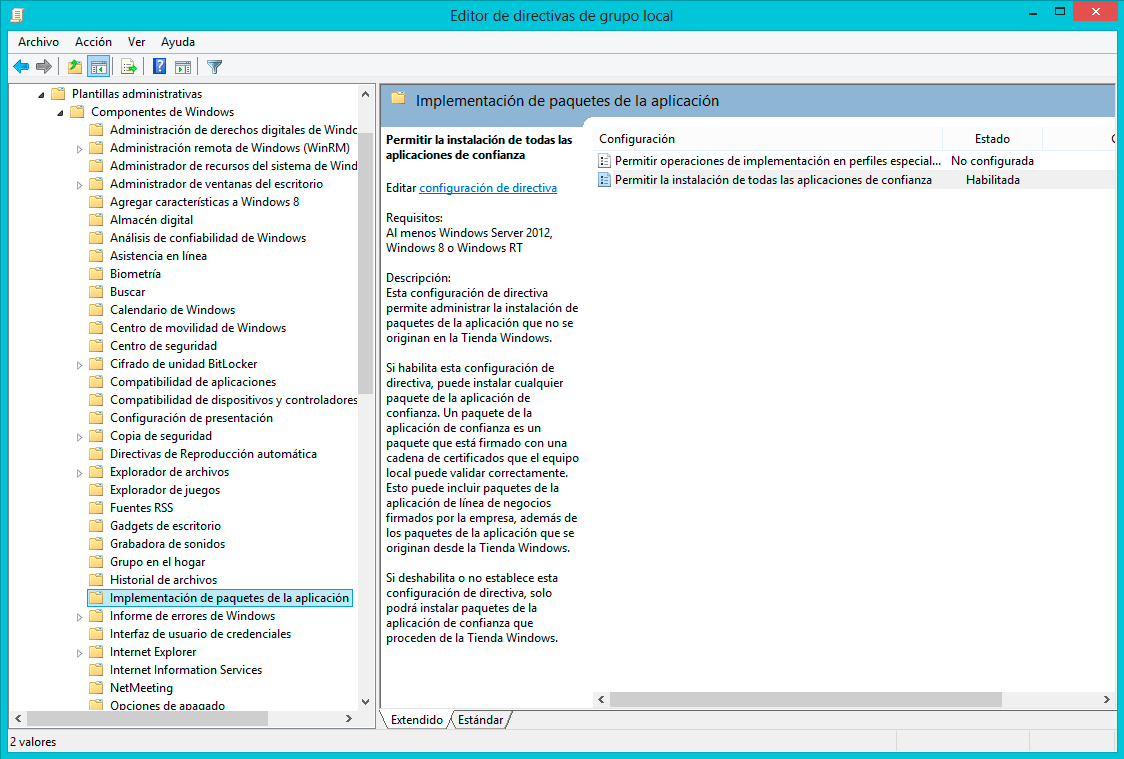Select Asistencia en línea folder

tap(158, 256)
